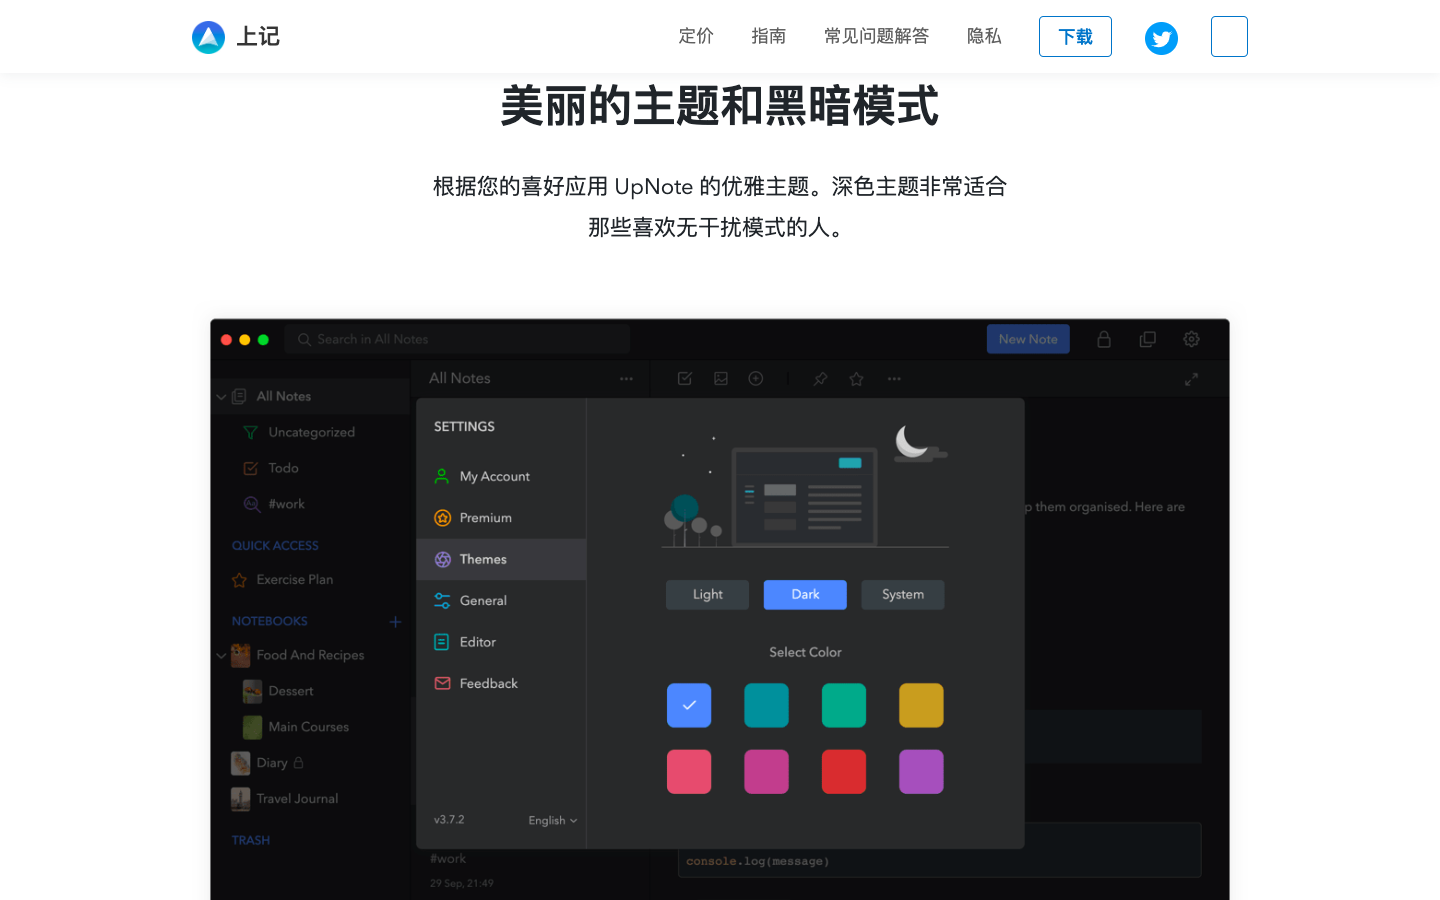The image size is (1440, 900).
Task: Click the empty square button beside Twitter
Action: (1229, 37)
